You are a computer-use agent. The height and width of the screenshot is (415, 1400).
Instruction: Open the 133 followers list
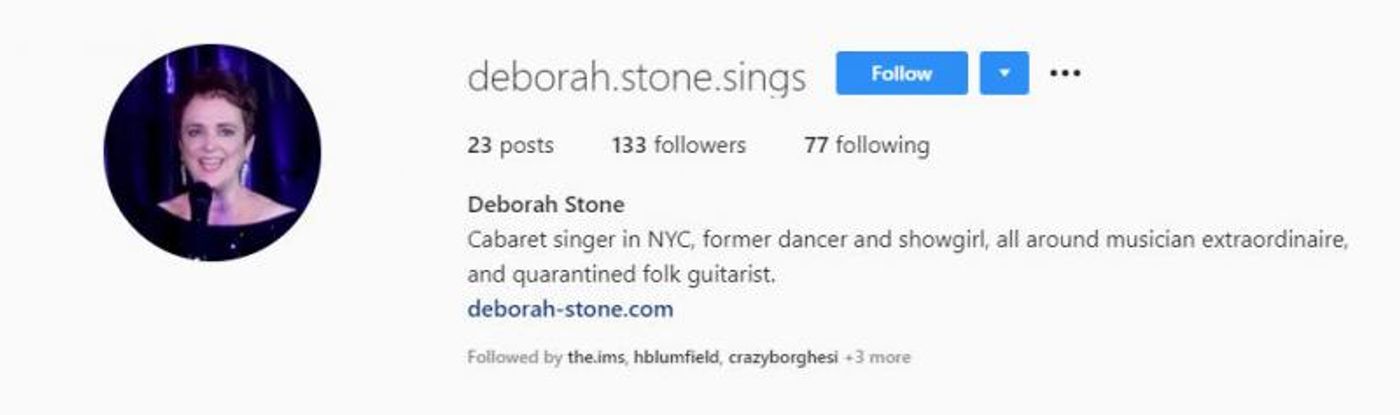click(x=679, y=146)
